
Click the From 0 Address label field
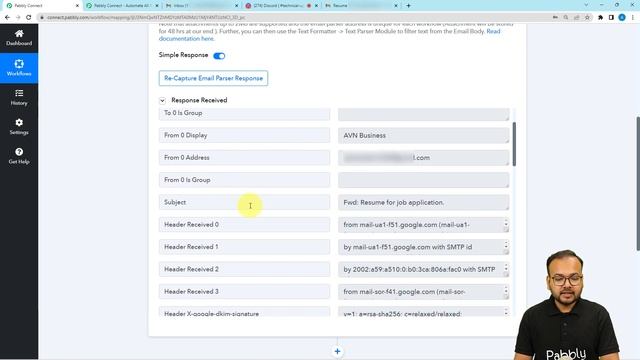click(244, 158)
